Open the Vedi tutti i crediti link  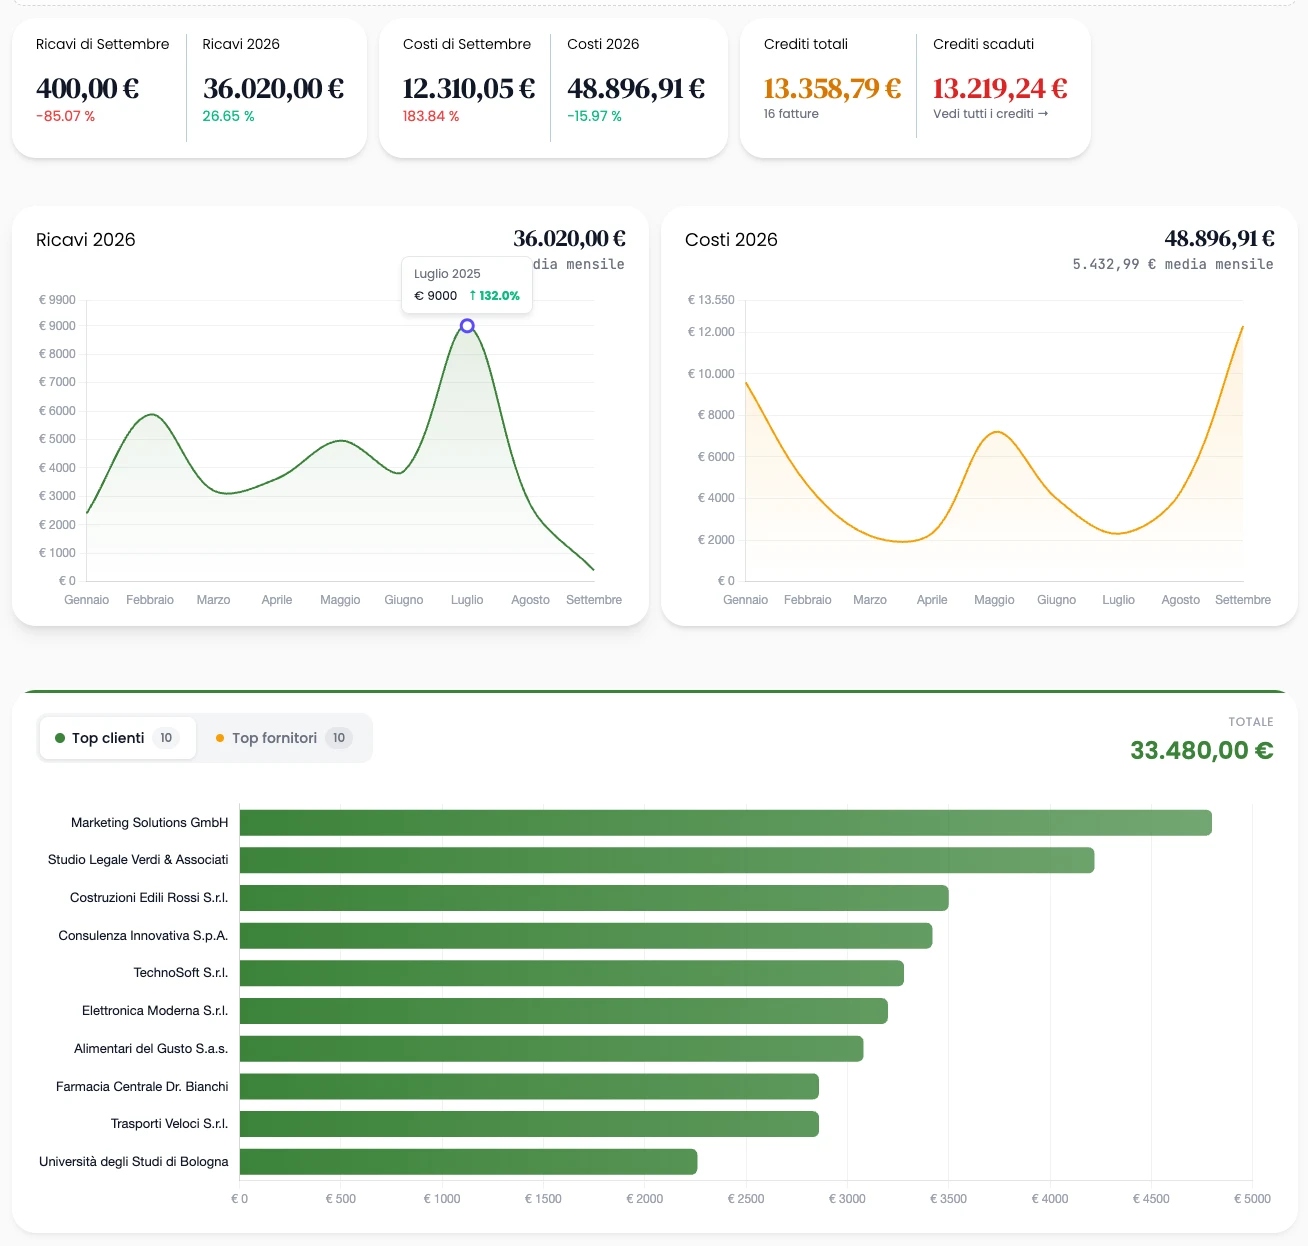coord(991,114)
